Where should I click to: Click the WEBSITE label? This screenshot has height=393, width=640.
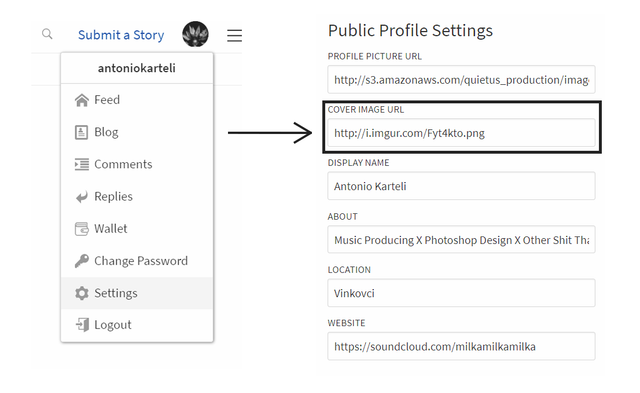pyautogui.click(x=347, y=323)
